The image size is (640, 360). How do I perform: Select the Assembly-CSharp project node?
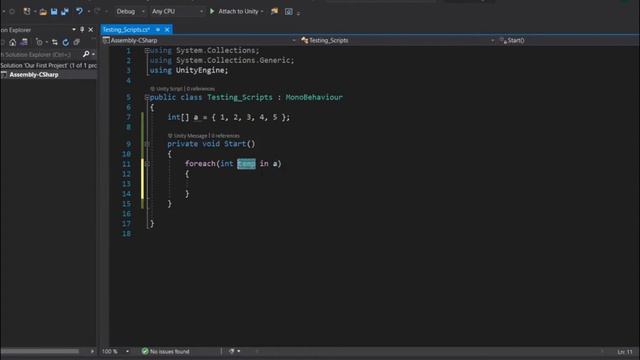pyautogui.click(x=33, y=75)
